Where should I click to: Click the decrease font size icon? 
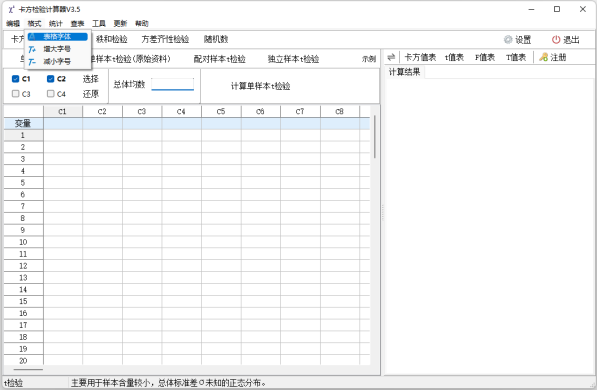(32, 61)
